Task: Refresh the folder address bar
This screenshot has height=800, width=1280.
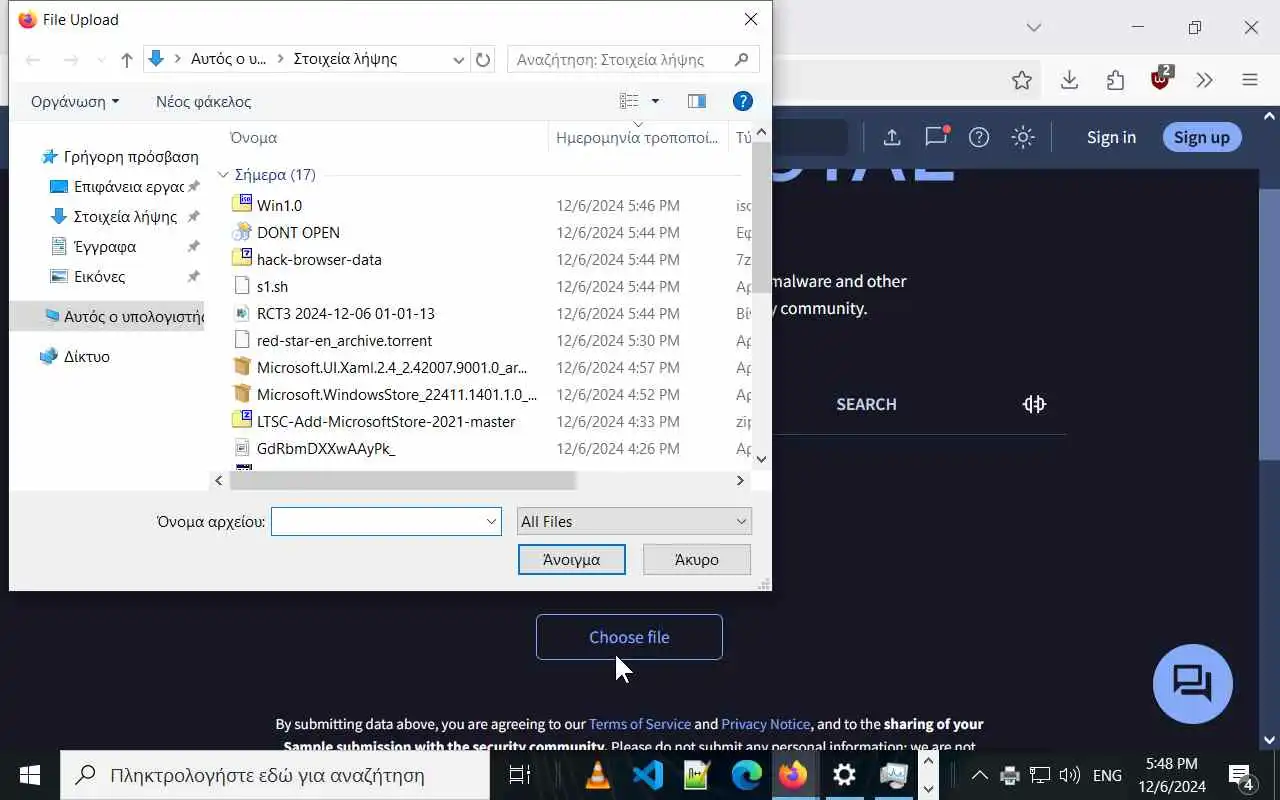Action: coord(483,60)
